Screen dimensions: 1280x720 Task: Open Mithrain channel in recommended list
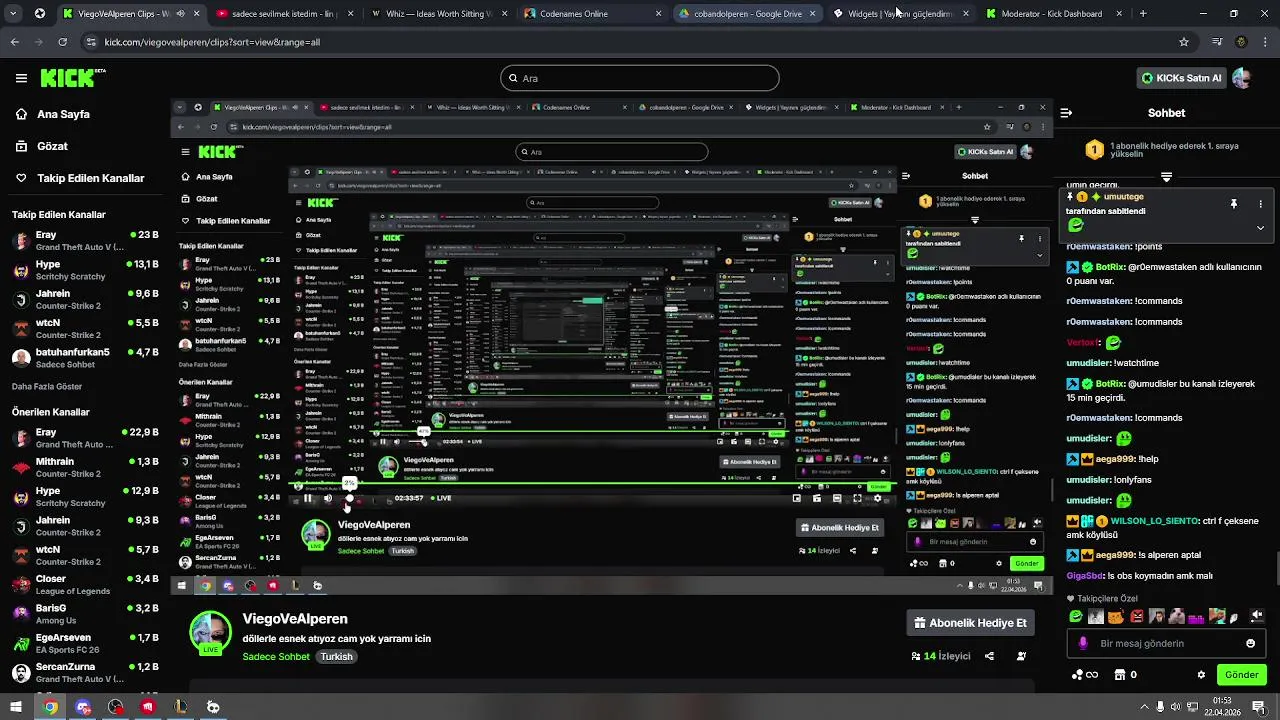(x=85, y=467)
